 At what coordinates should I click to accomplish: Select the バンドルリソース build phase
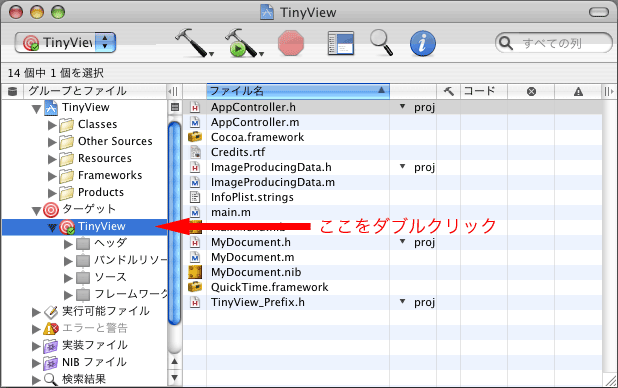(x=130, y=260)
